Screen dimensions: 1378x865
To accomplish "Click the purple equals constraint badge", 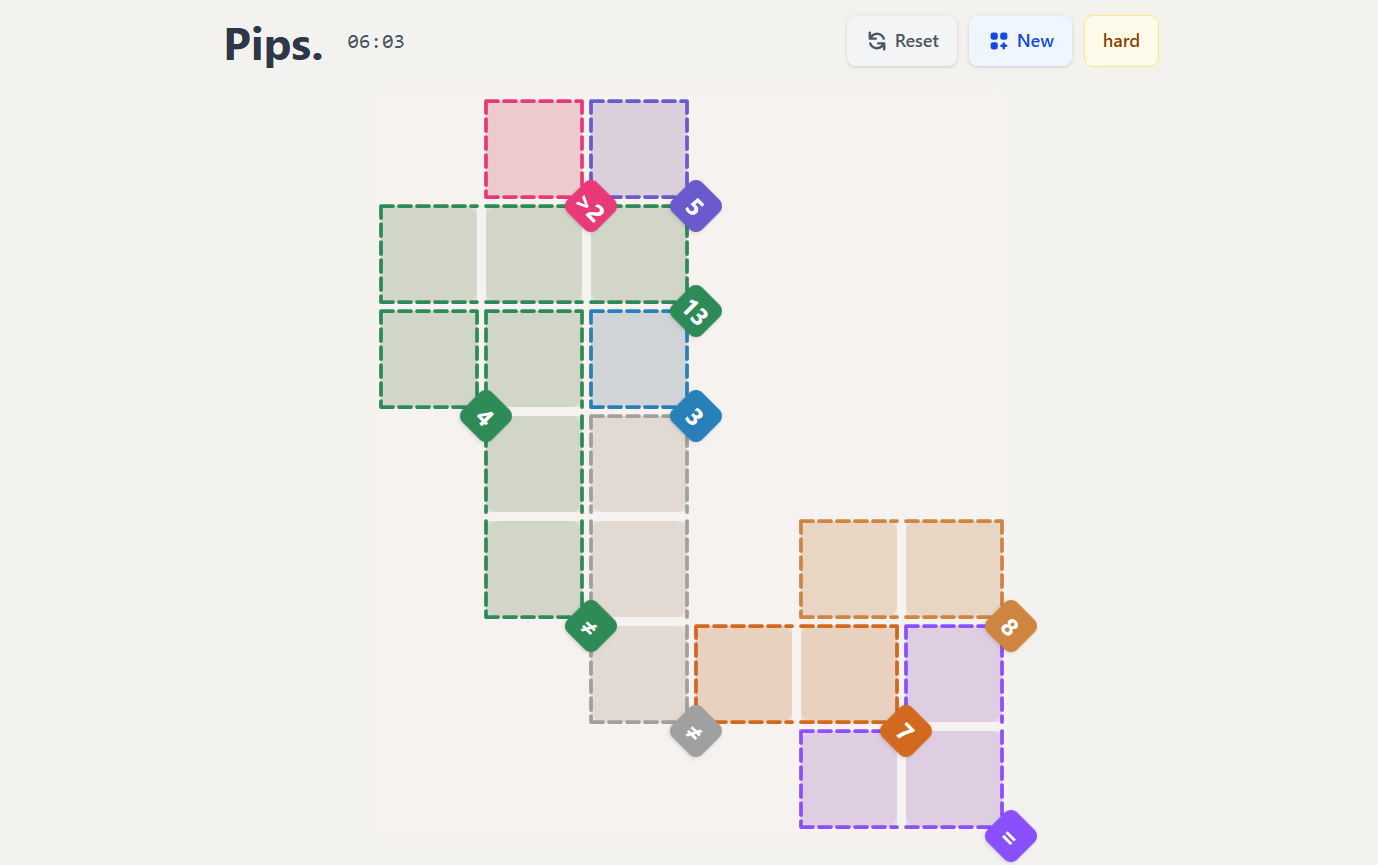I will tap(1010, 836).
